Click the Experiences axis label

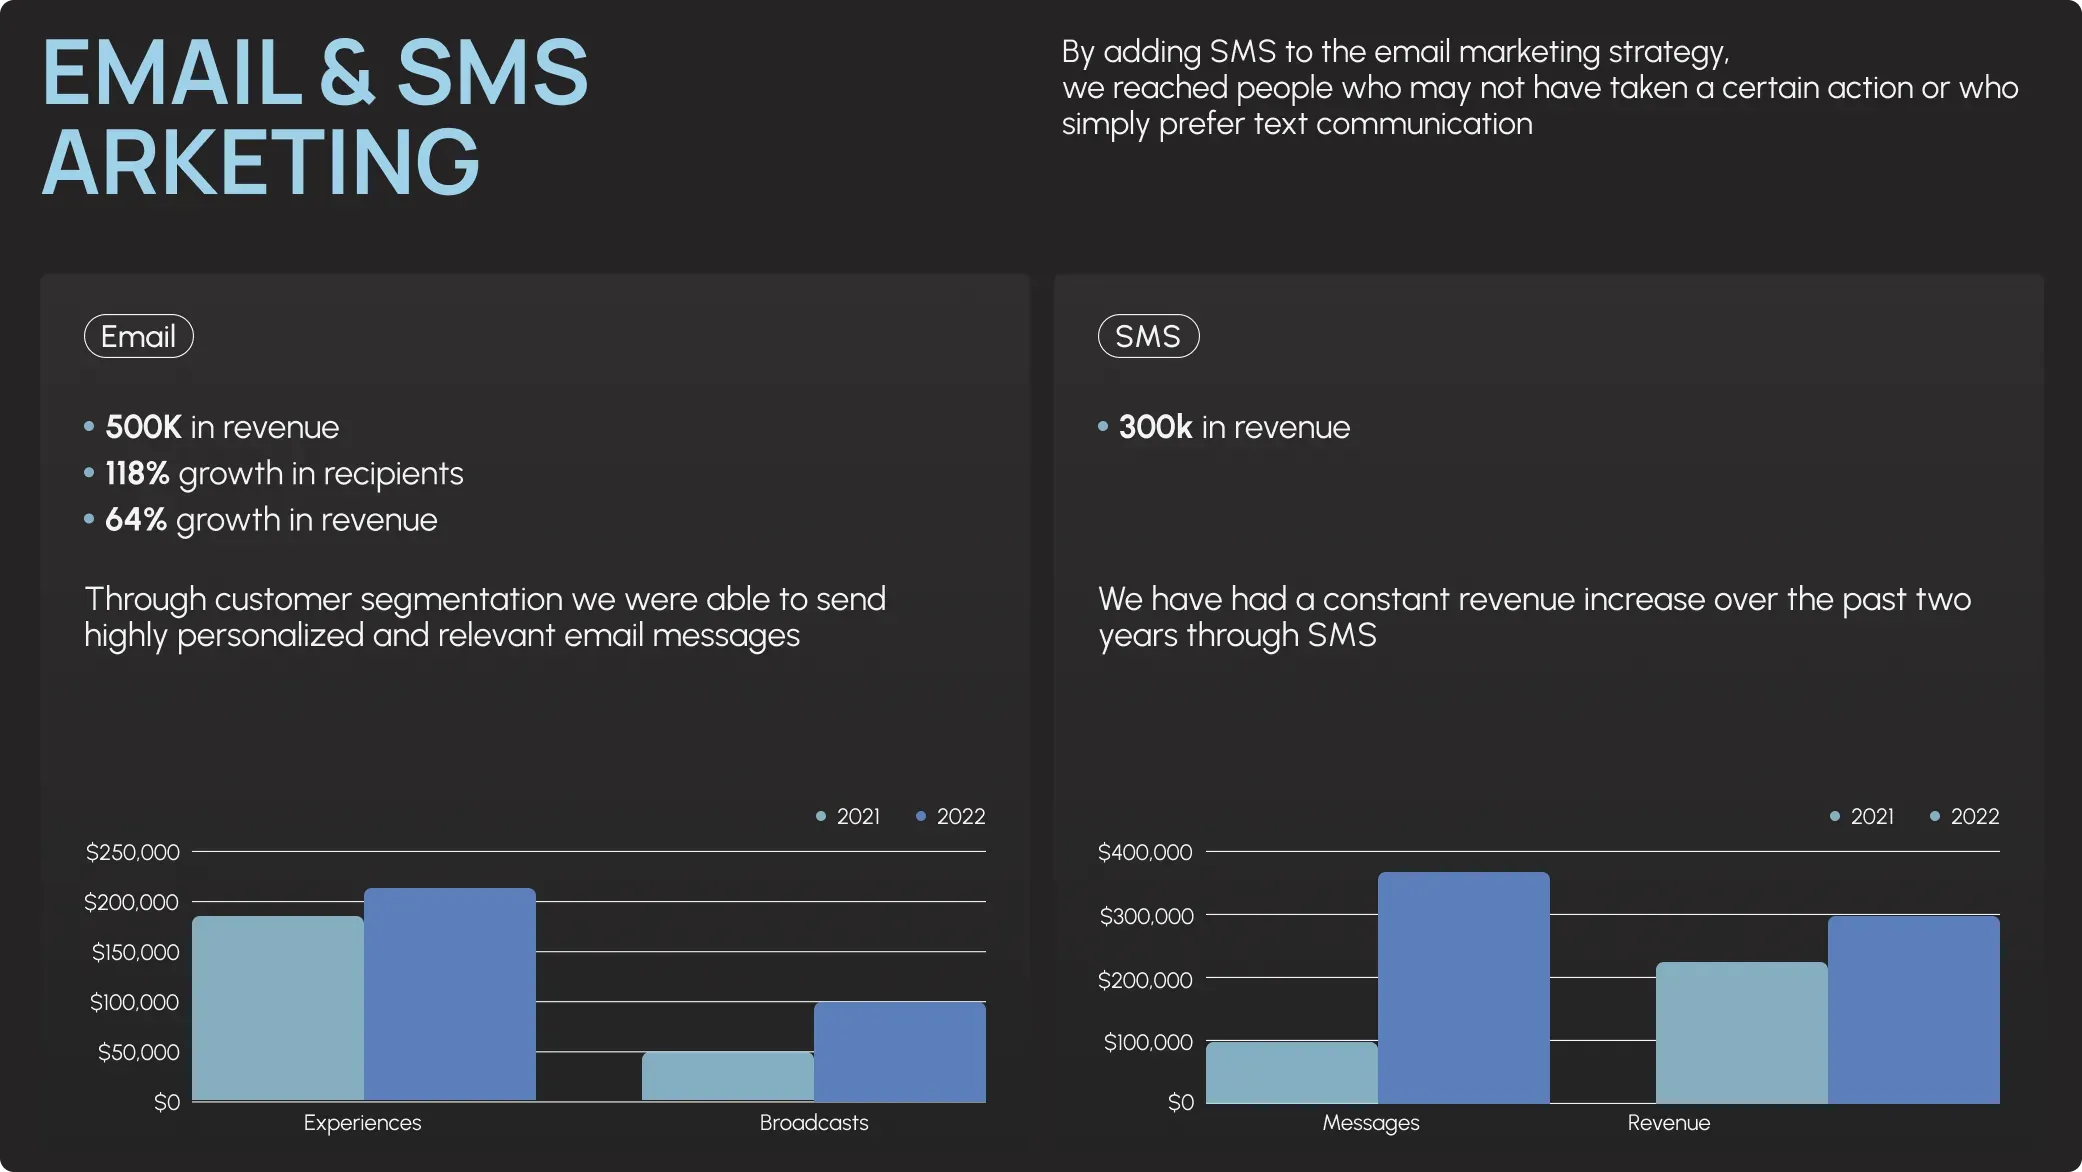tap(362, 1122)
